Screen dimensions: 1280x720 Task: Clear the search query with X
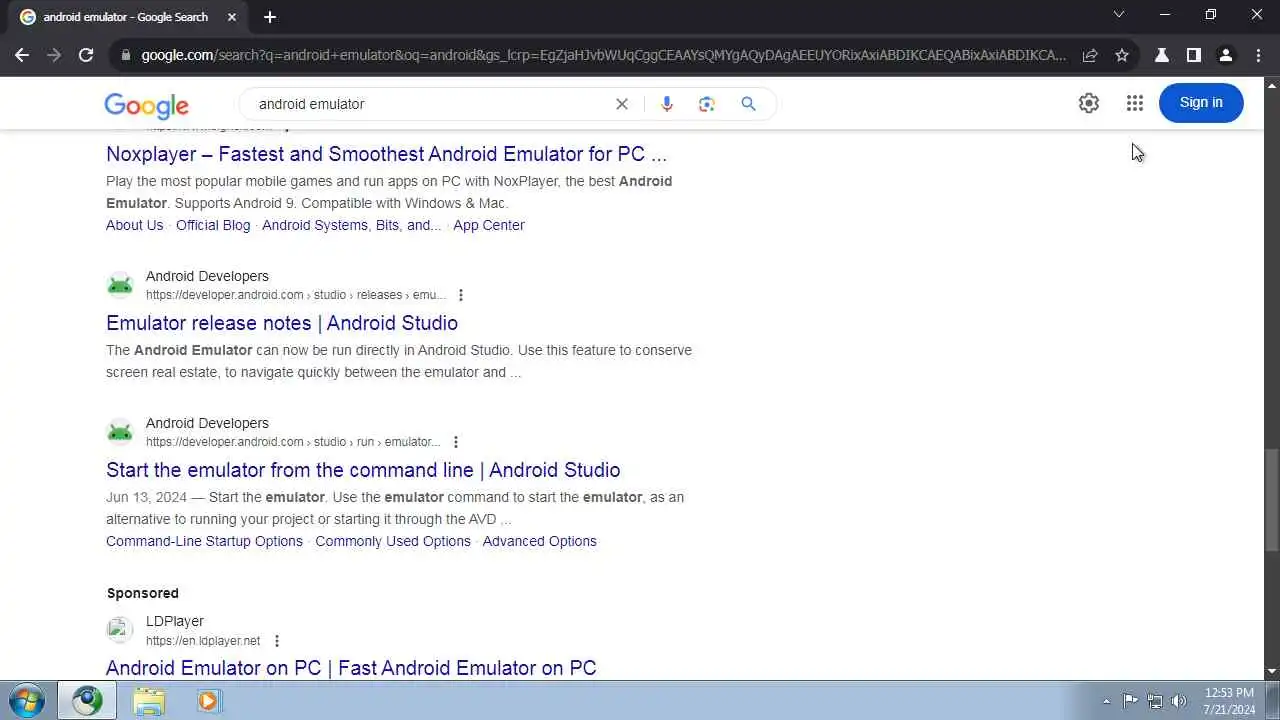(x=622, y=104)
